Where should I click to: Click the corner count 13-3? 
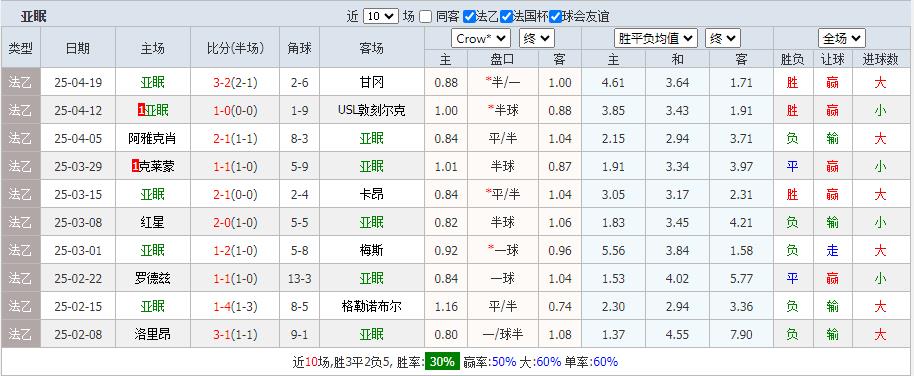pos(300,279)
